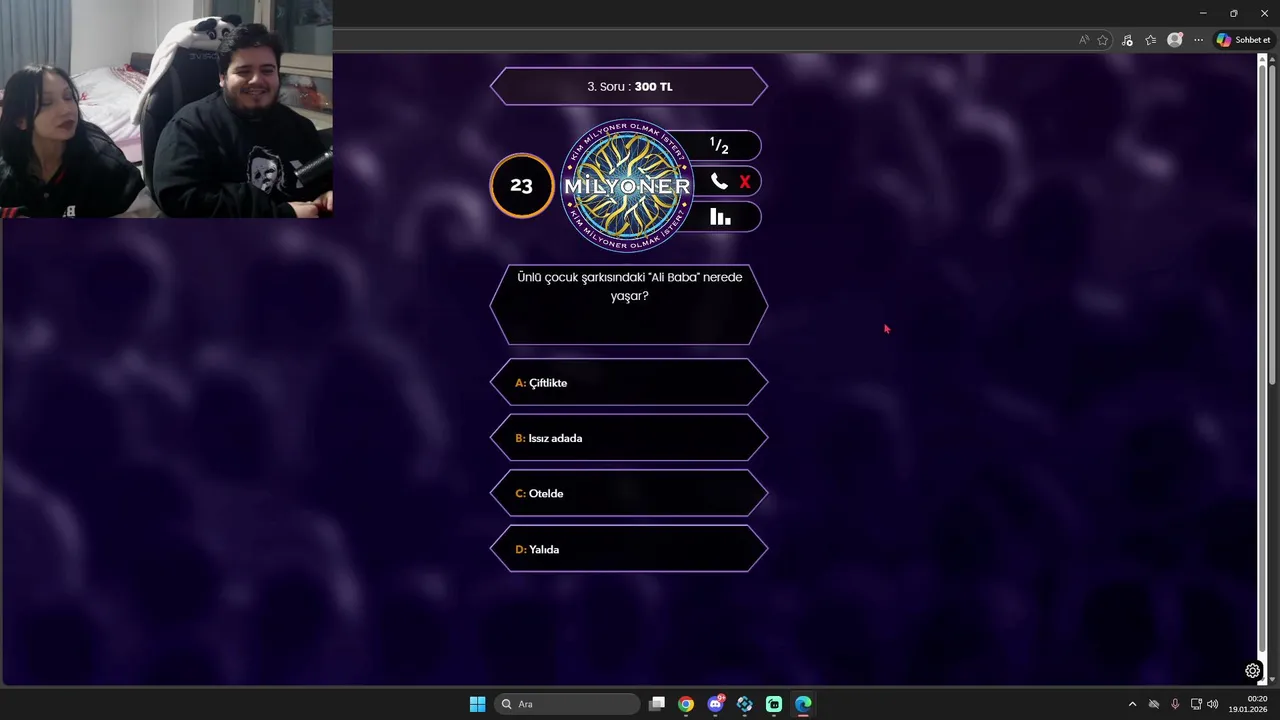Open the media control music-note icon
The height and width of the screenshot is (720, 1280).
[1128, 40]
